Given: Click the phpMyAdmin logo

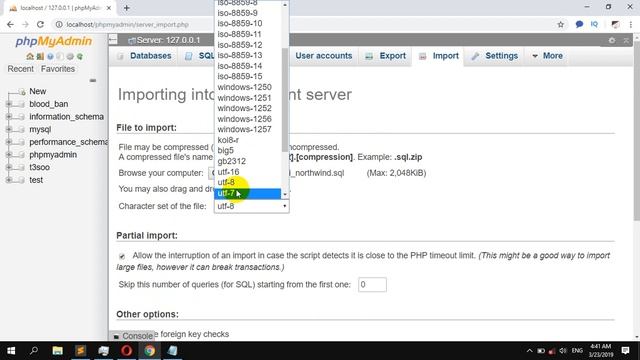Looking at the screenshot, I should pyautogui.click(x=53, y=42).
